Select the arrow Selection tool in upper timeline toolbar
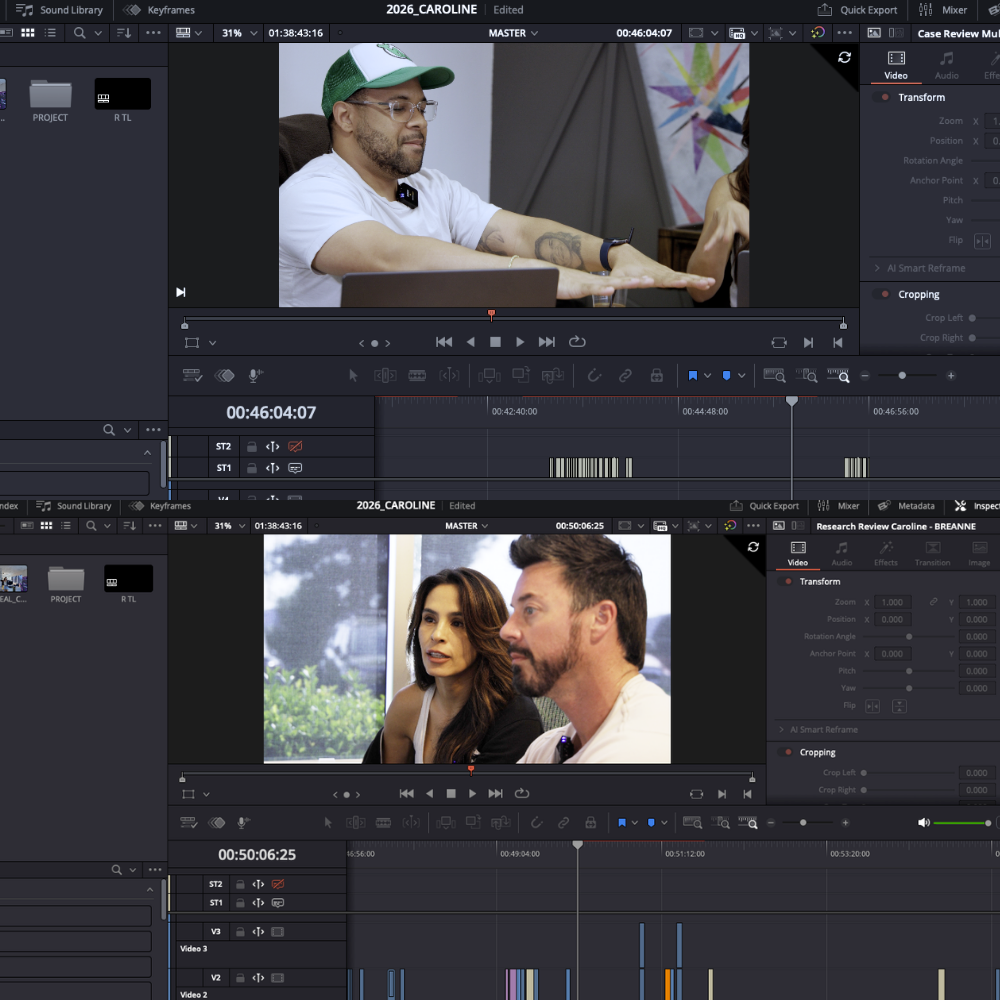The height and width of the screenshot is (1000, 1000). [353, 376]
